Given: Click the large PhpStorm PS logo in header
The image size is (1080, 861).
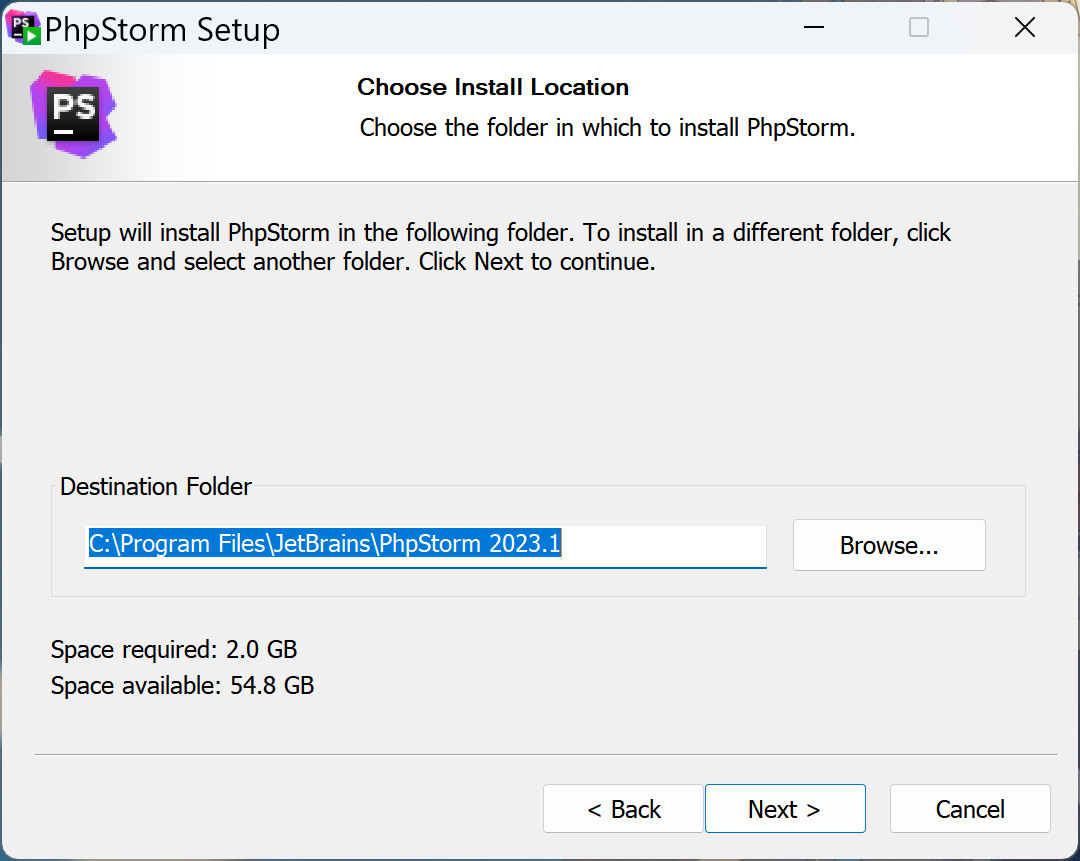Looking at the screenshot, I should point(75,113).
